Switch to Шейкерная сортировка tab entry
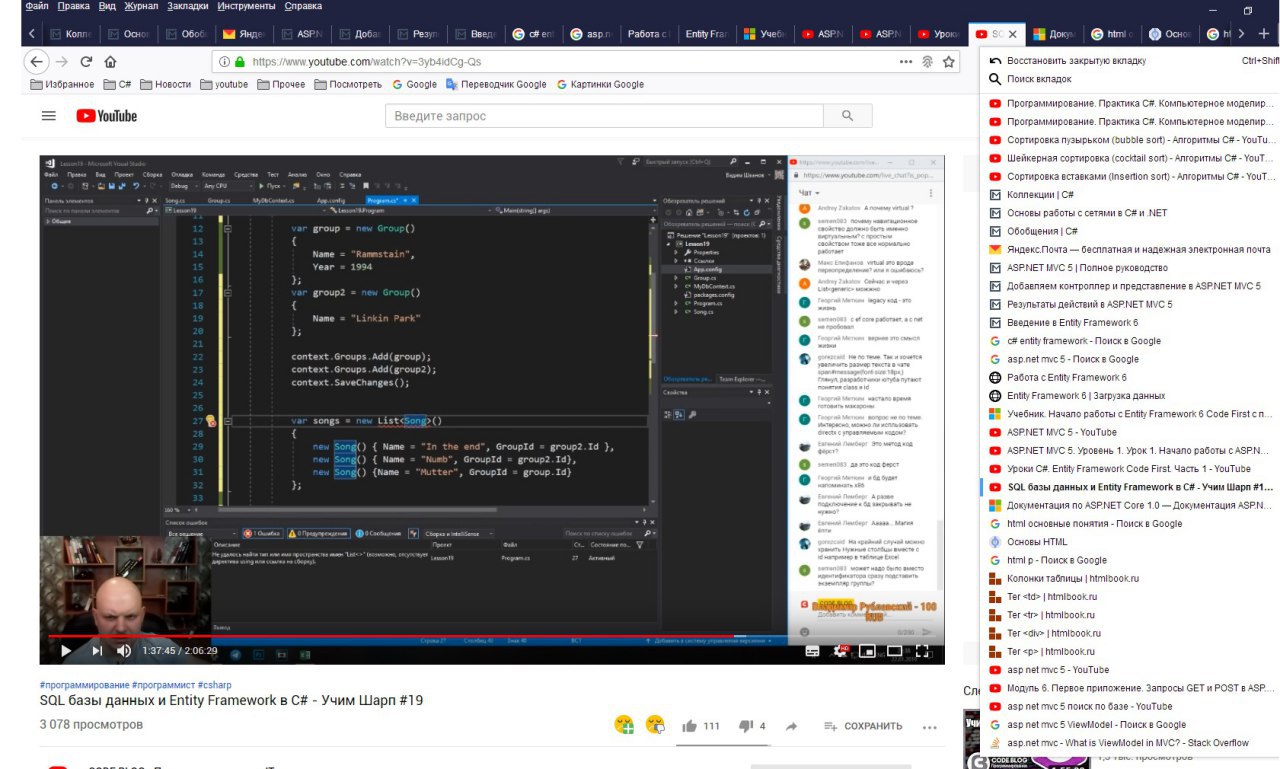The width and height of the screenshot is (1280, 769). point(1130,158)
